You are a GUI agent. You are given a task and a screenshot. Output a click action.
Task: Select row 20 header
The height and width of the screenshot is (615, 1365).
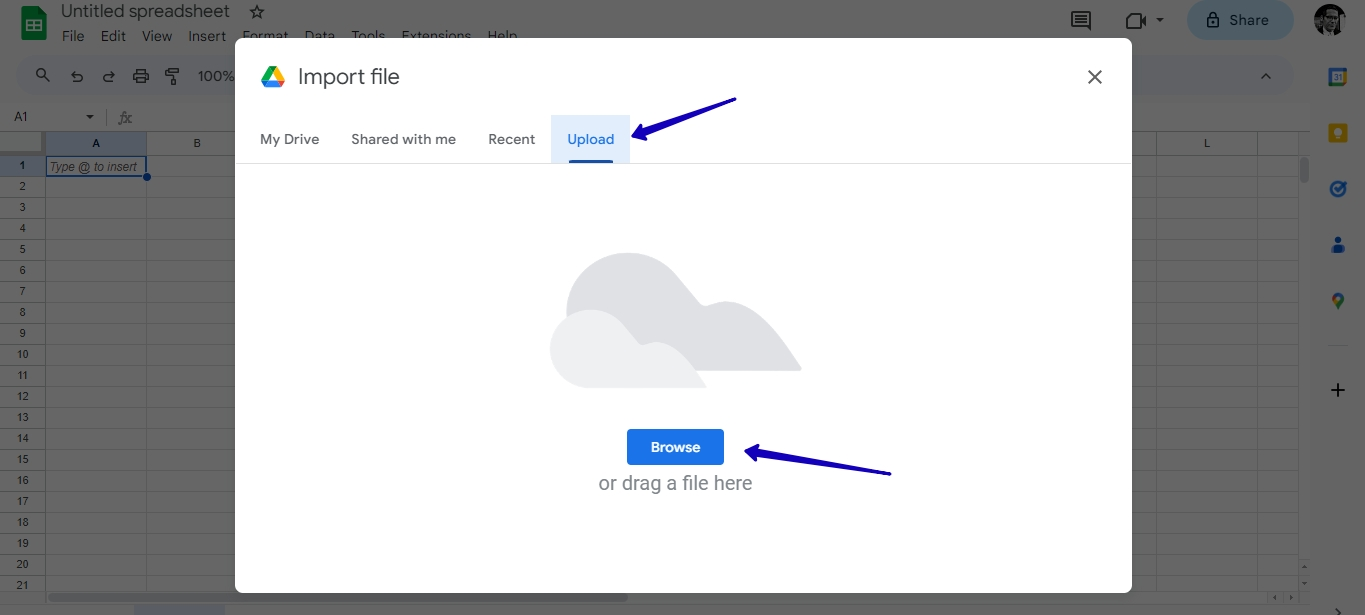coord(22,564)
